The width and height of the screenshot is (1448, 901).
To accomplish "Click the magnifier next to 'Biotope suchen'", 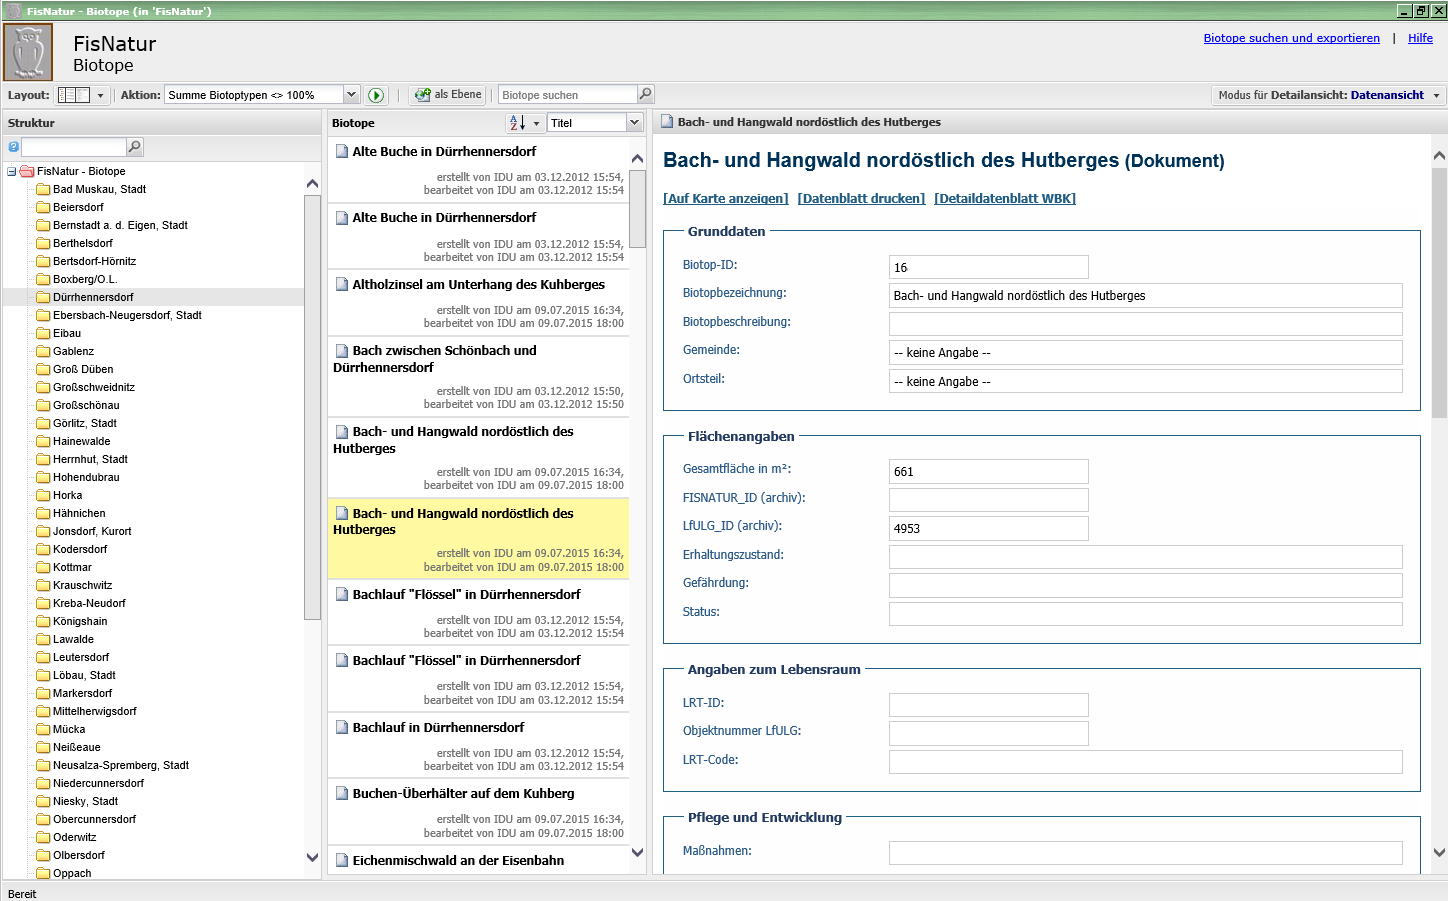I will [x=645, y=94].
